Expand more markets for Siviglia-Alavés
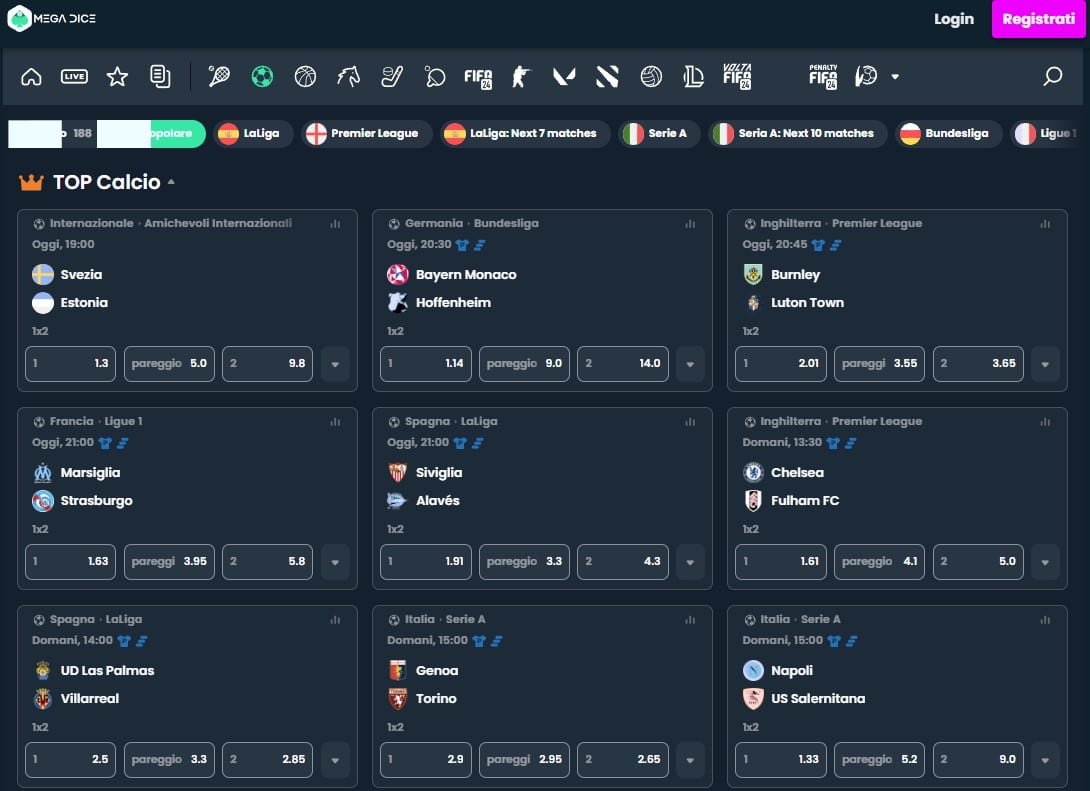Screen dimensions: 1090x791 tap(690, 562)
